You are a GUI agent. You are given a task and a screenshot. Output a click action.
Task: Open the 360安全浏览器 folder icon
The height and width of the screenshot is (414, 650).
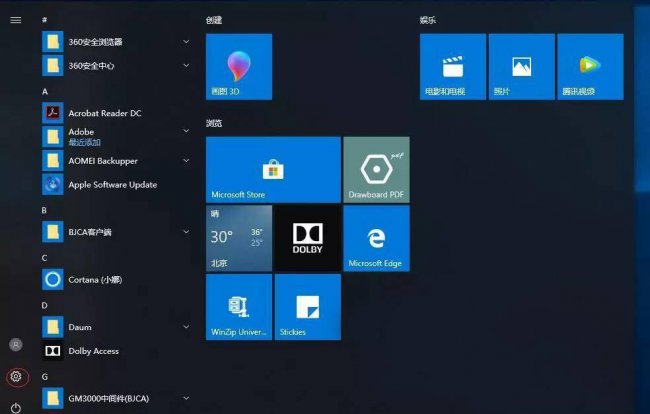pyautogui.click(x=53, y=42)
